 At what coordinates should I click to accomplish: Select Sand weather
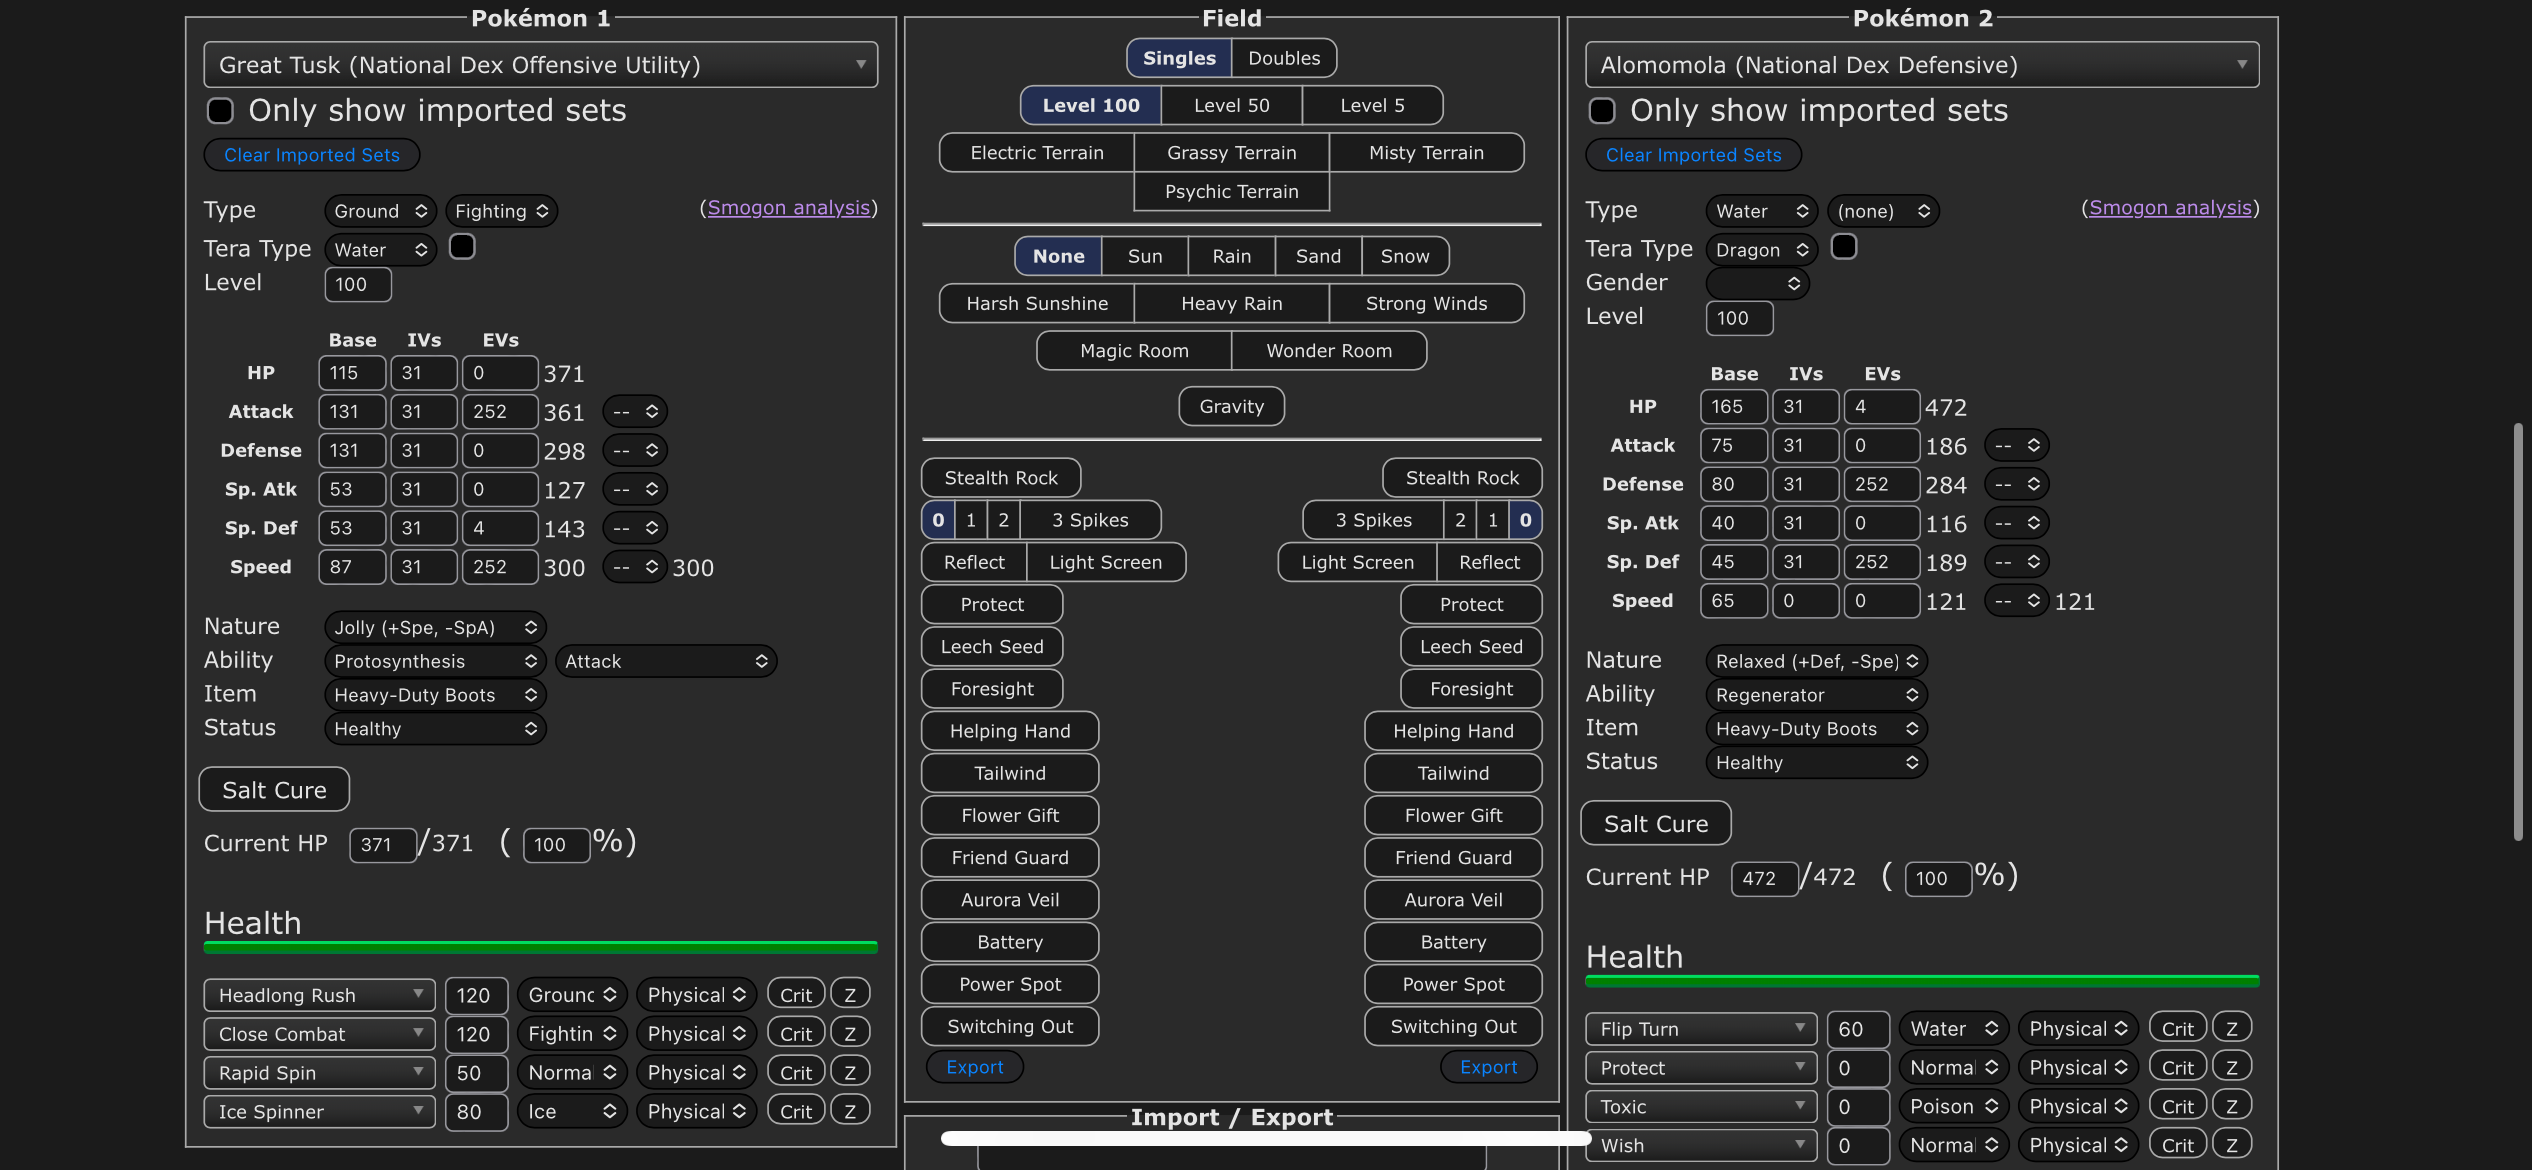pos(1318,257)
